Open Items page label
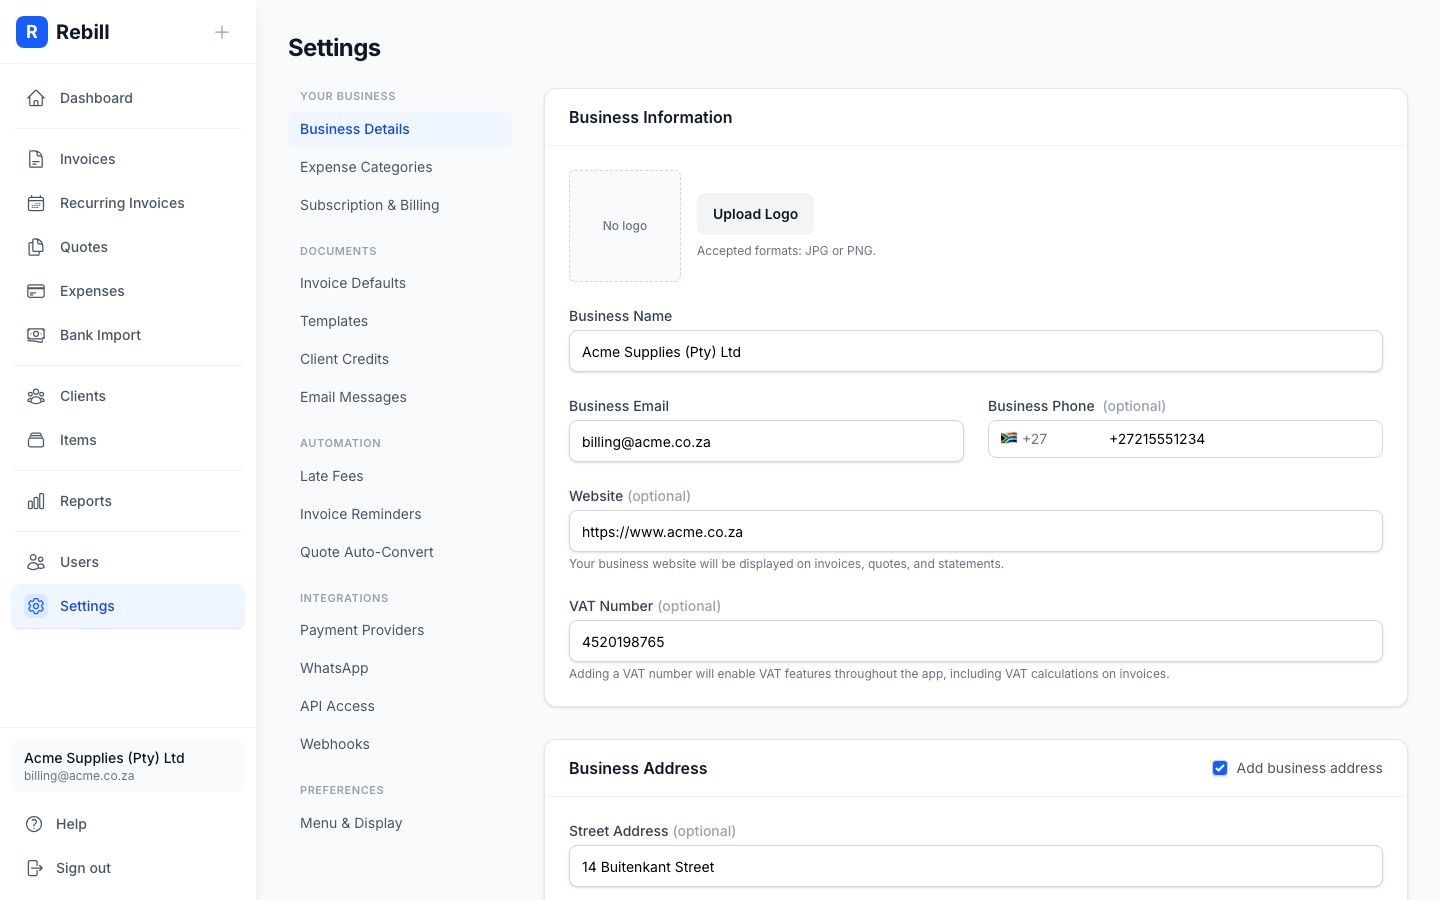The width and height of the screenshot is (1440, 900). point(78,440)
